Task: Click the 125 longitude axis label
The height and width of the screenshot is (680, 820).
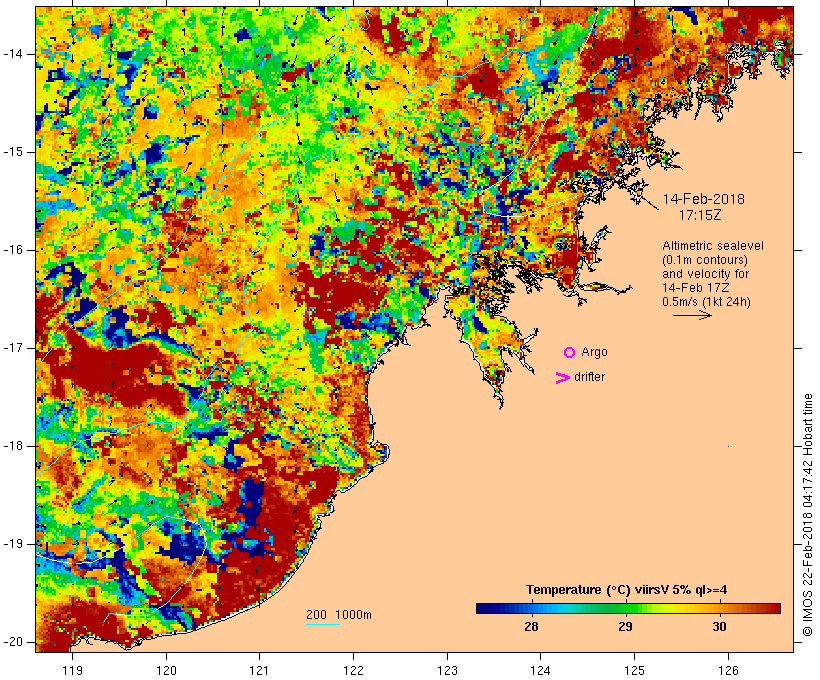Action: click(634, 671)
